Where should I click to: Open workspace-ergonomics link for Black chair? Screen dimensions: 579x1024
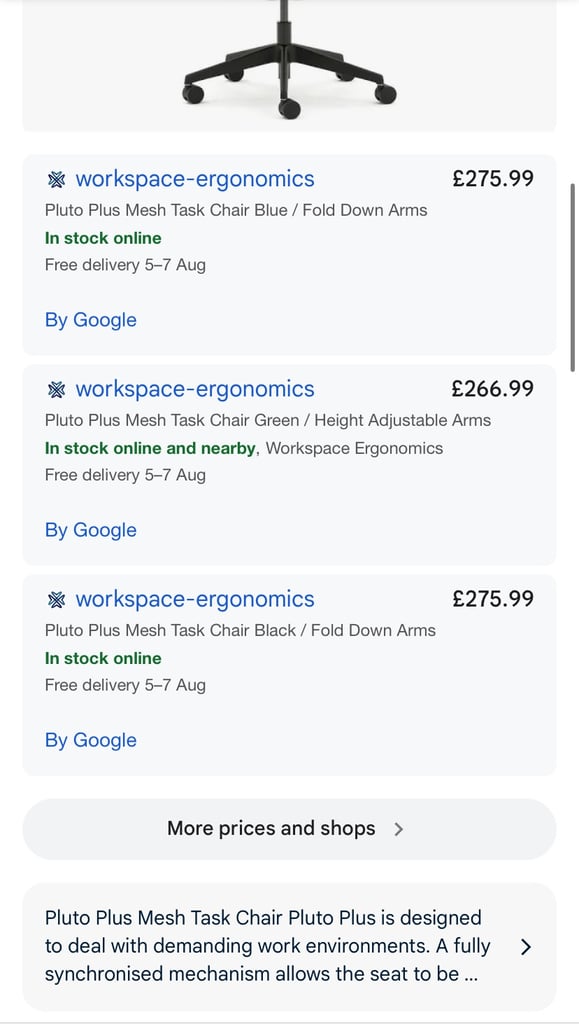(195, 600)
